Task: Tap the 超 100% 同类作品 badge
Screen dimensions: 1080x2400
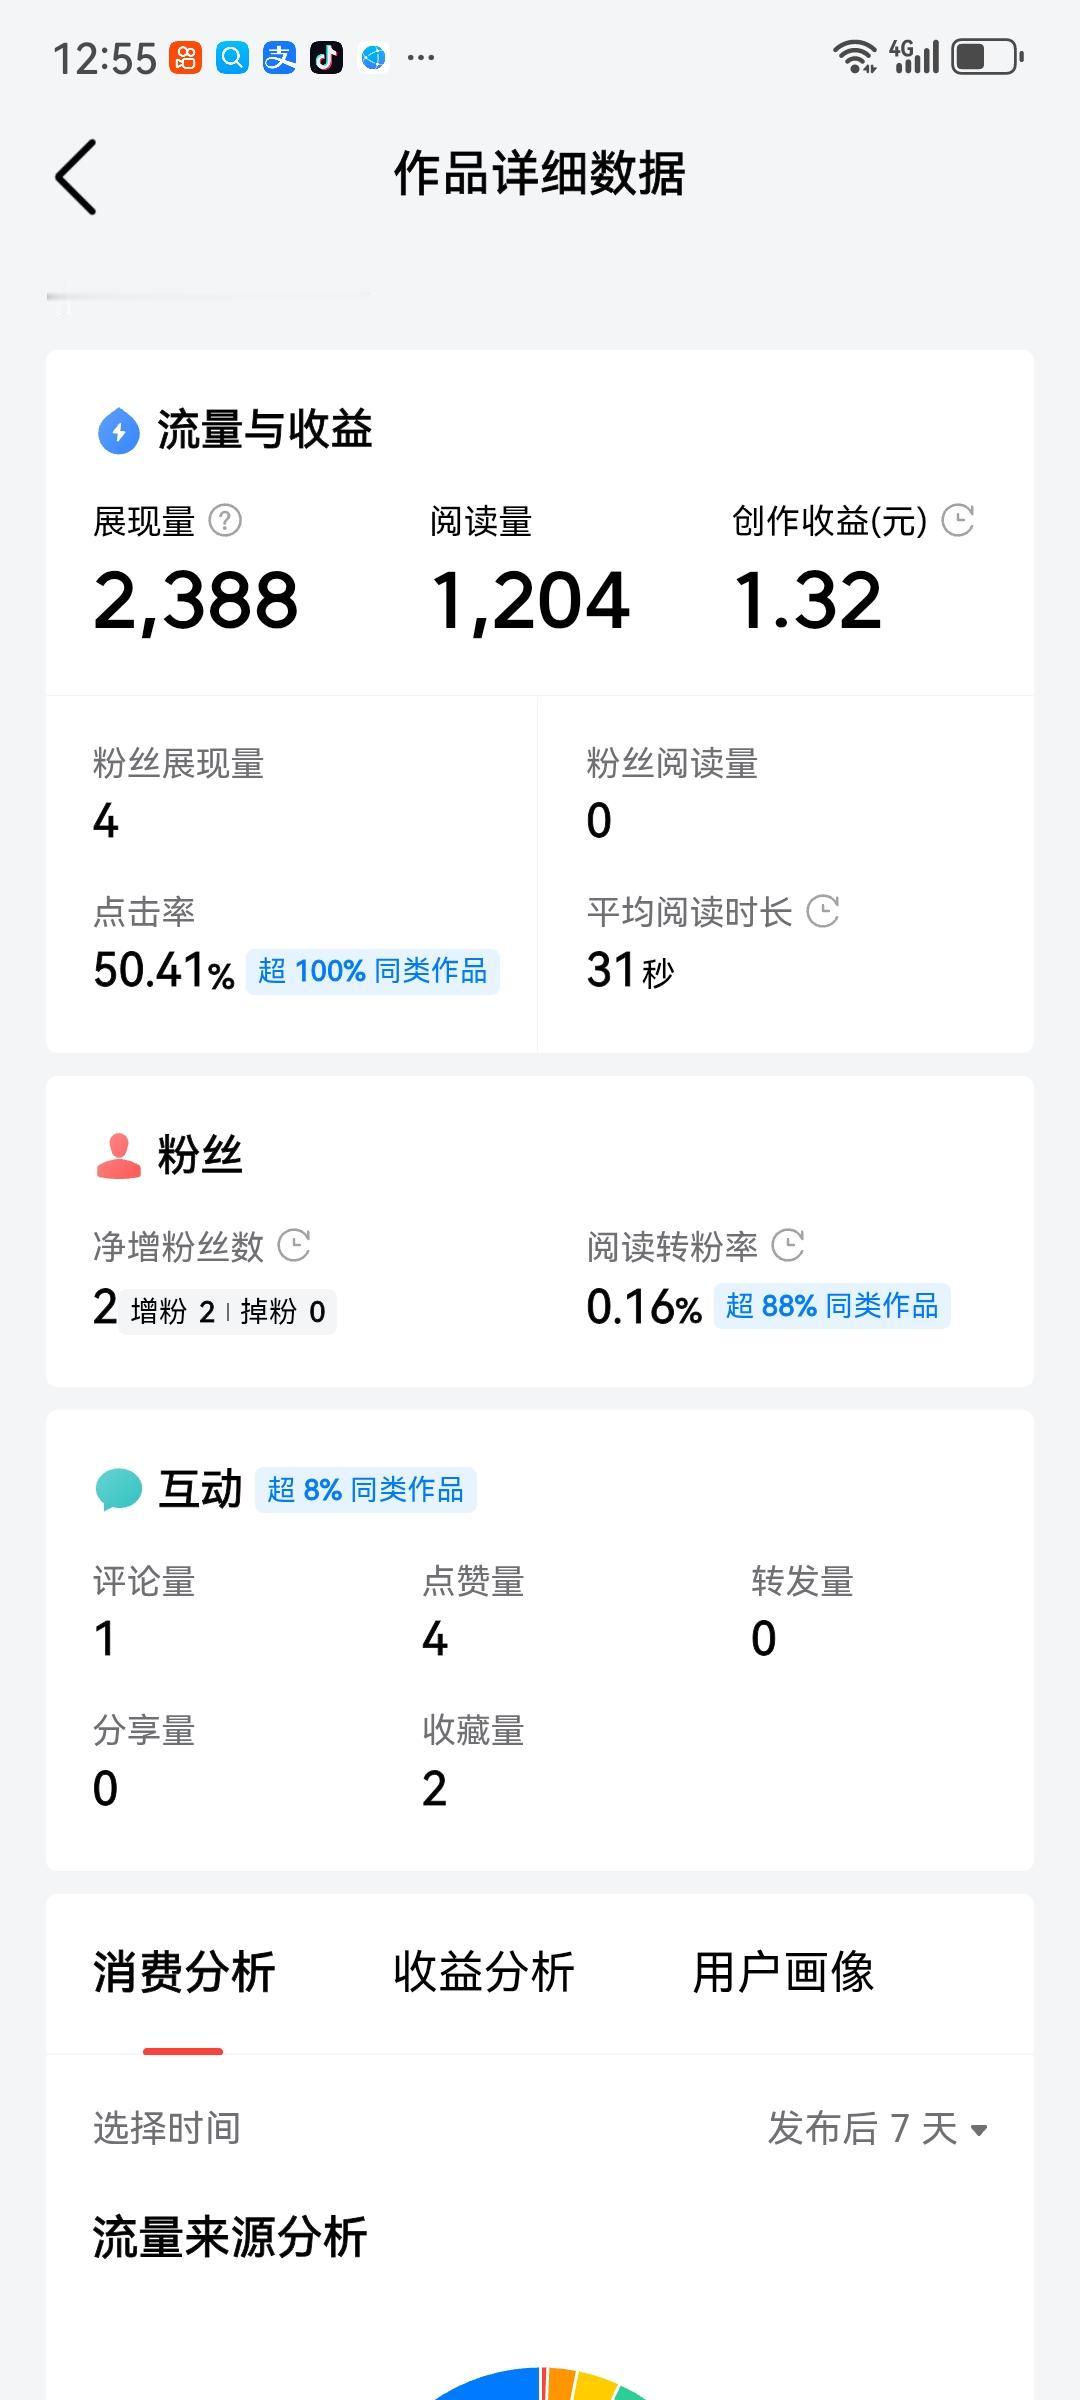Action: (x=372, y=971)
